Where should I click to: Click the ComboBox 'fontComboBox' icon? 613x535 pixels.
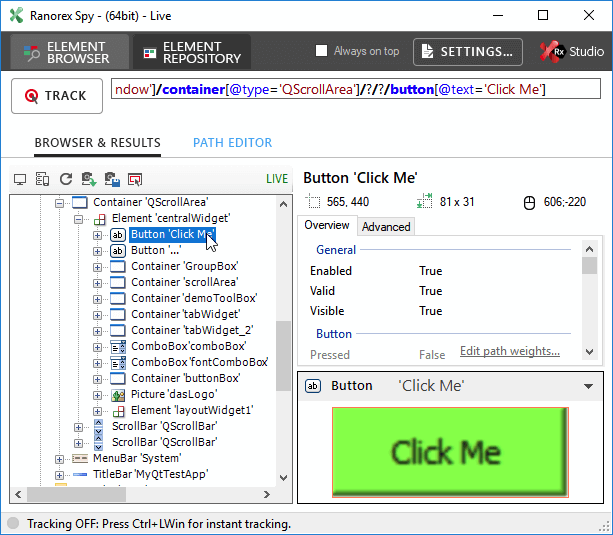[x=118, y=363]
